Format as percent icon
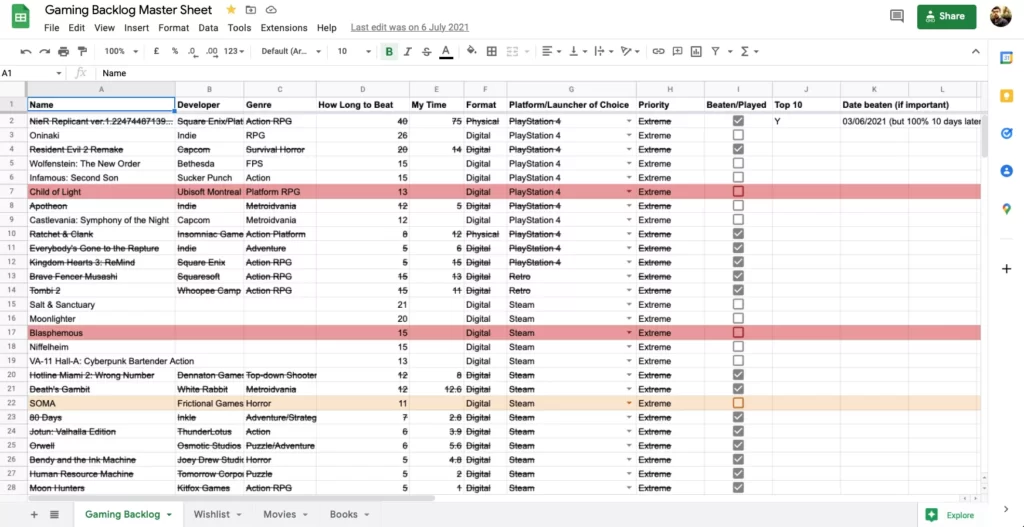Screen dimensions: 1024x527 click(175, 51)
